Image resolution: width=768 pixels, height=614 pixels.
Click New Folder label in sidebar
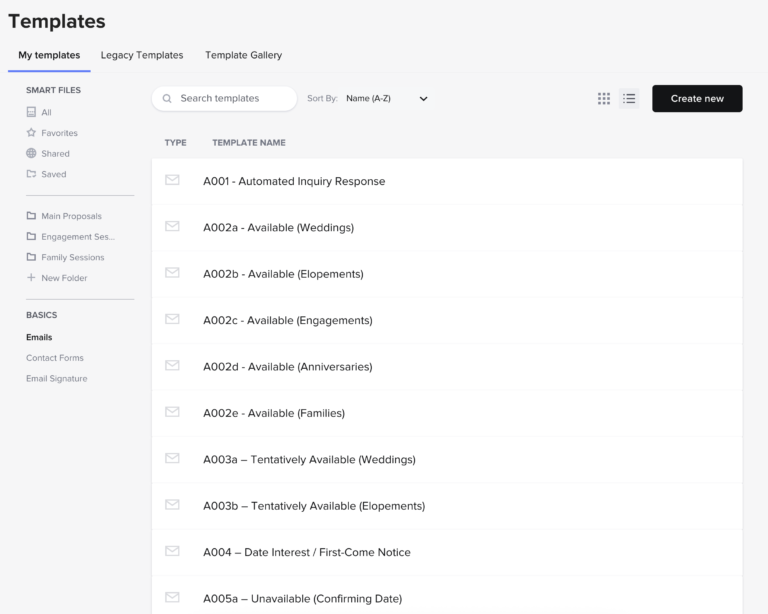point(64,278)
